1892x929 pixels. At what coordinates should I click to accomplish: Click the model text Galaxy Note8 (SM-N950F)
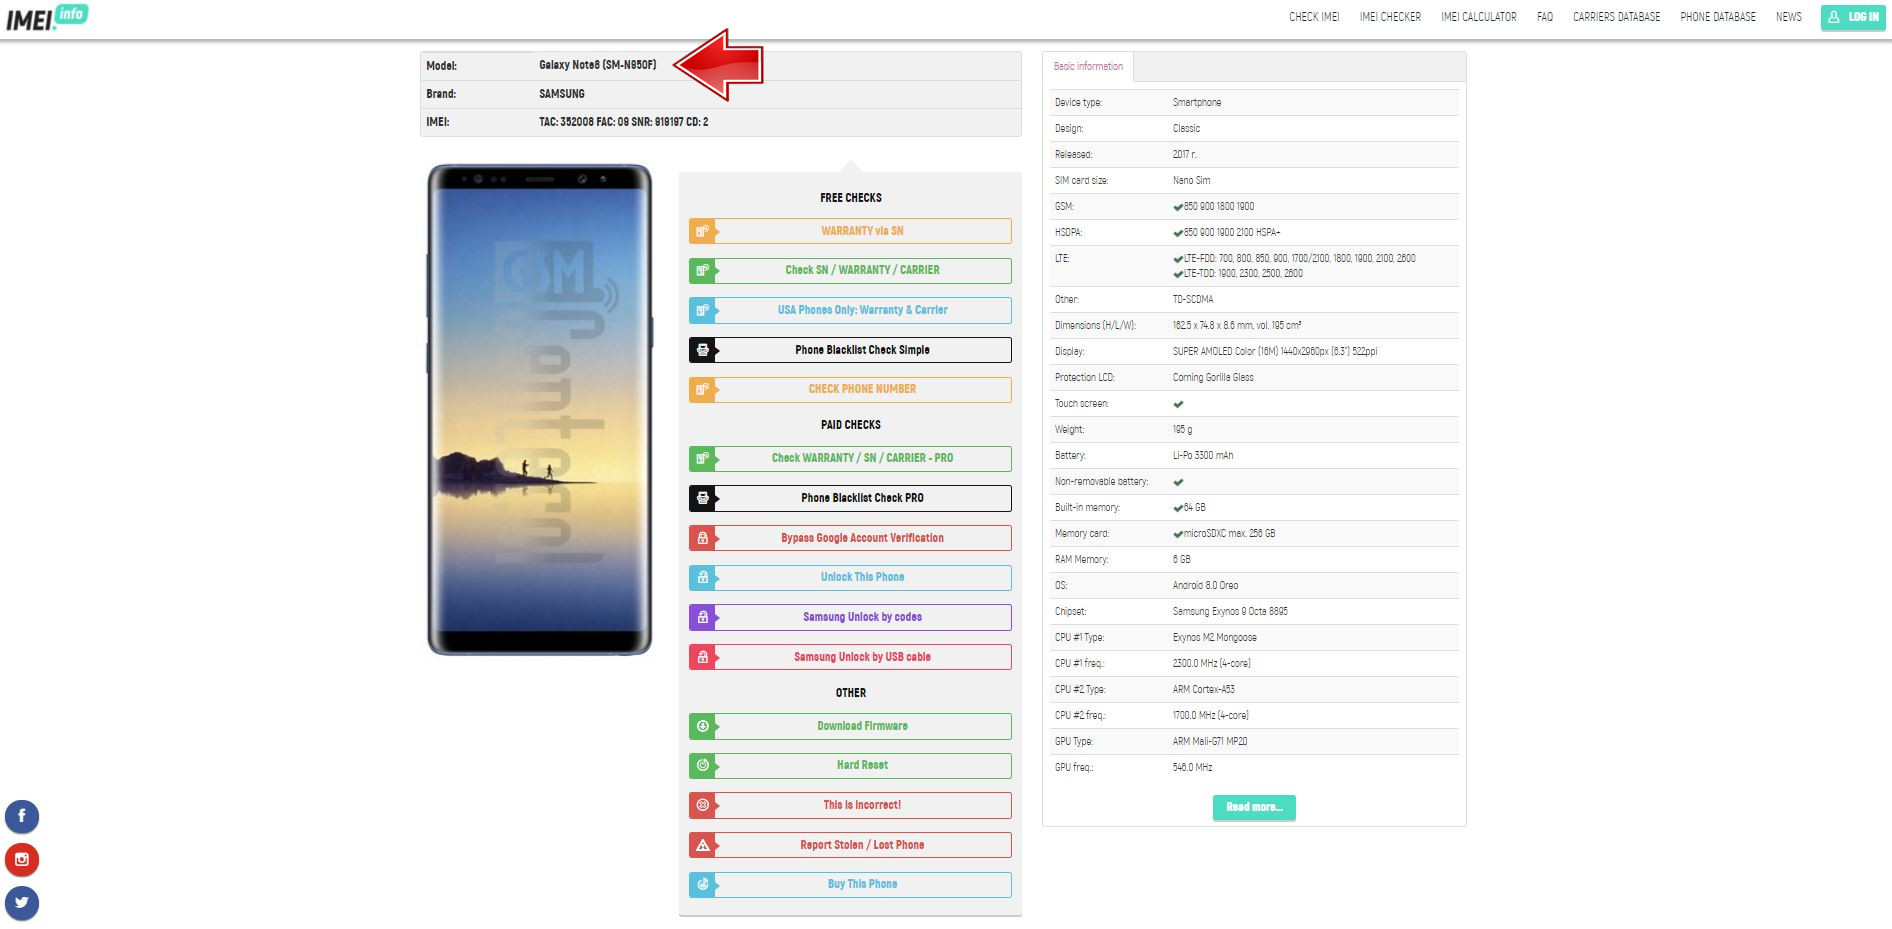click(598, 65)
